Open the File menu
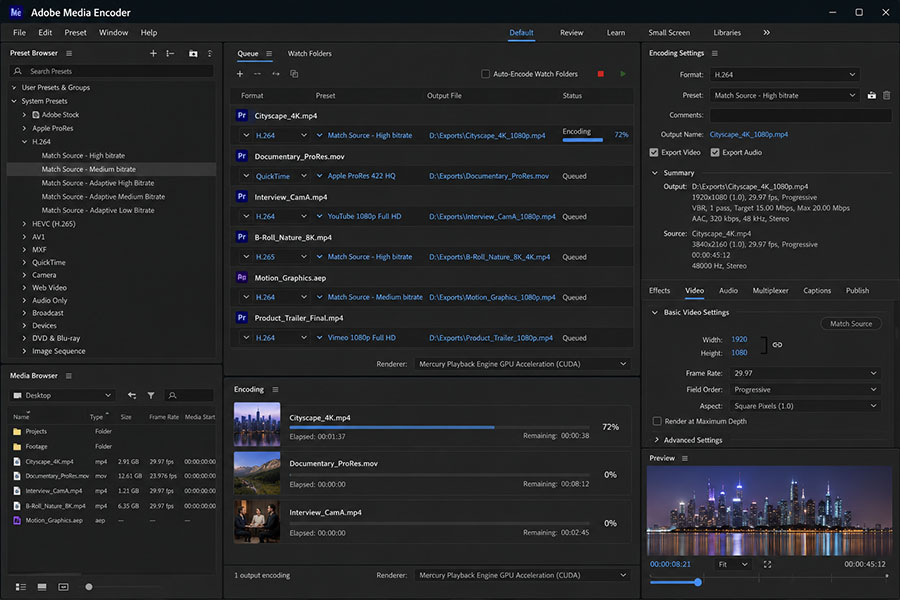This screenshot has width=900, height=600. tap(20, 33)
